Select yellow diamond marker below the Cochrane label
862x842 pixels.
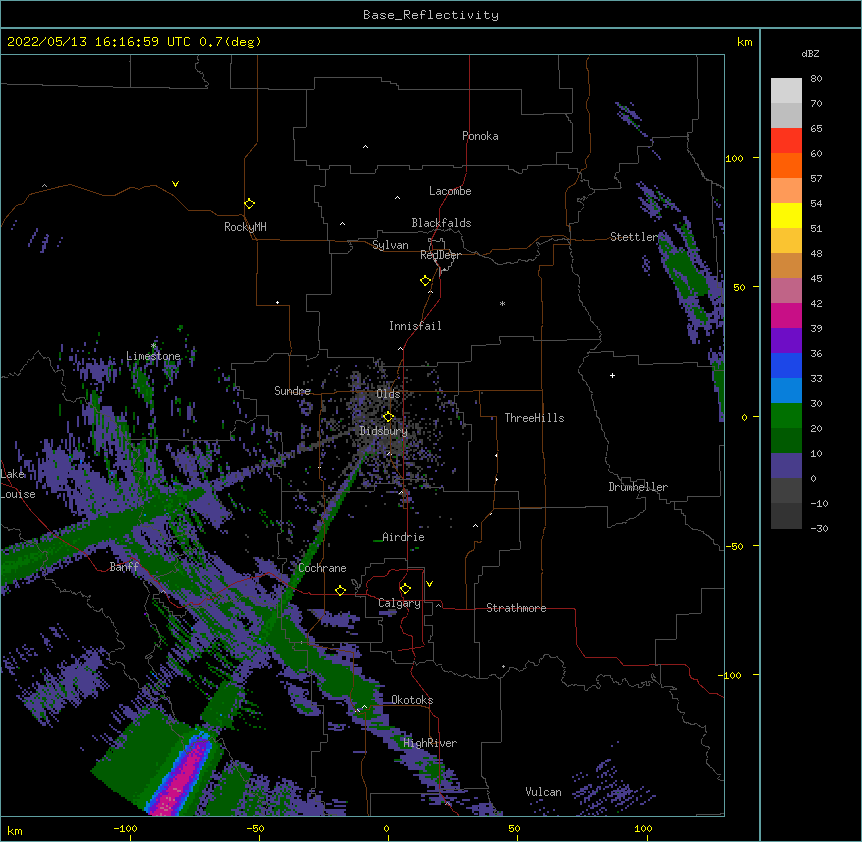pyautogui.click(x=340, y=590)
